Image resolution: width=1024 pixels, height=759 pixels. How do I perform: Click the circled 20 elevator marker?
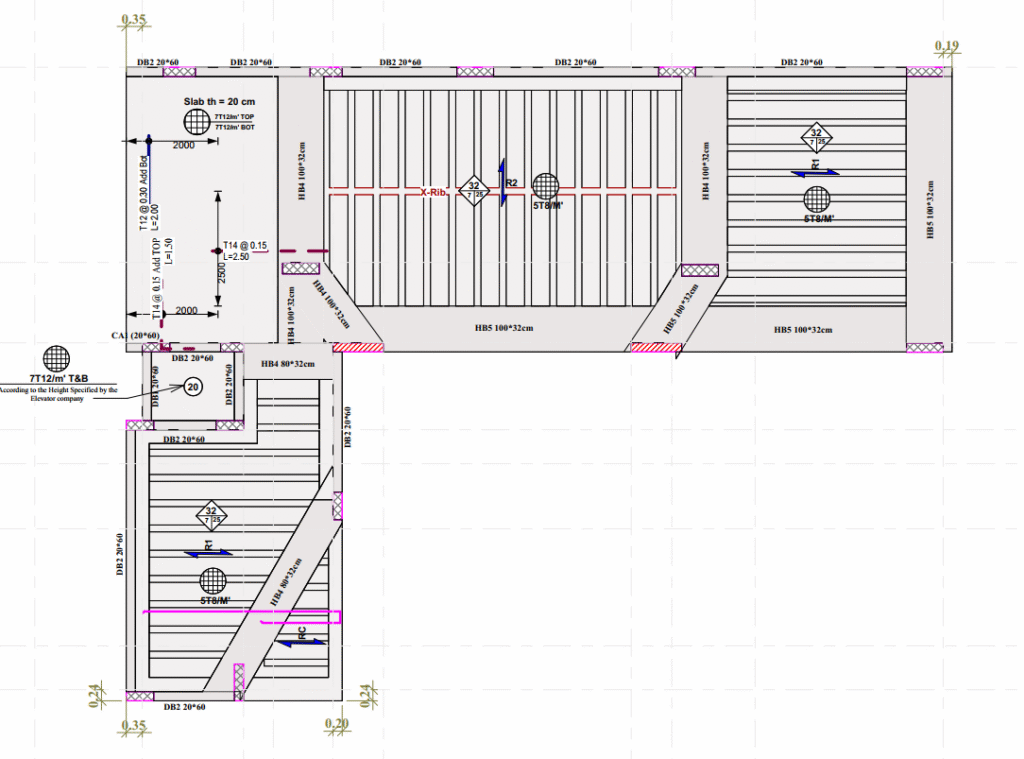(193, 386)
